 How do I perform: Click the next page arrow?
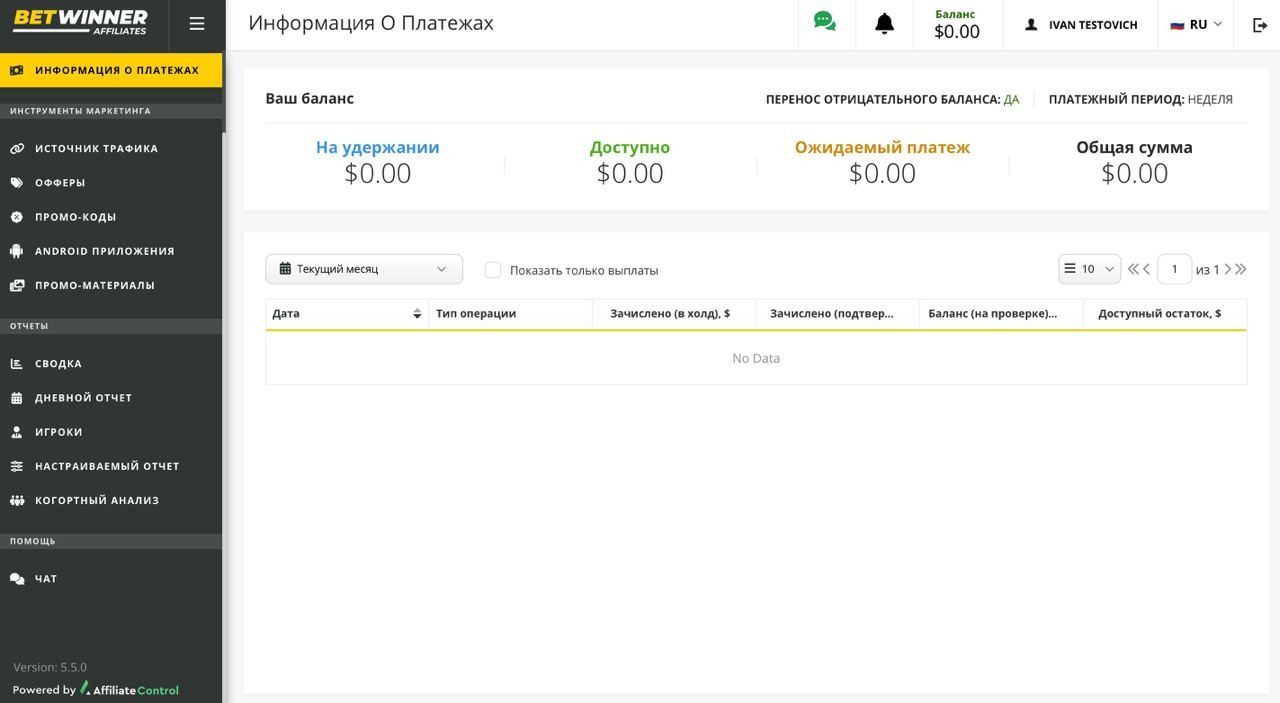pos(1228,269)
